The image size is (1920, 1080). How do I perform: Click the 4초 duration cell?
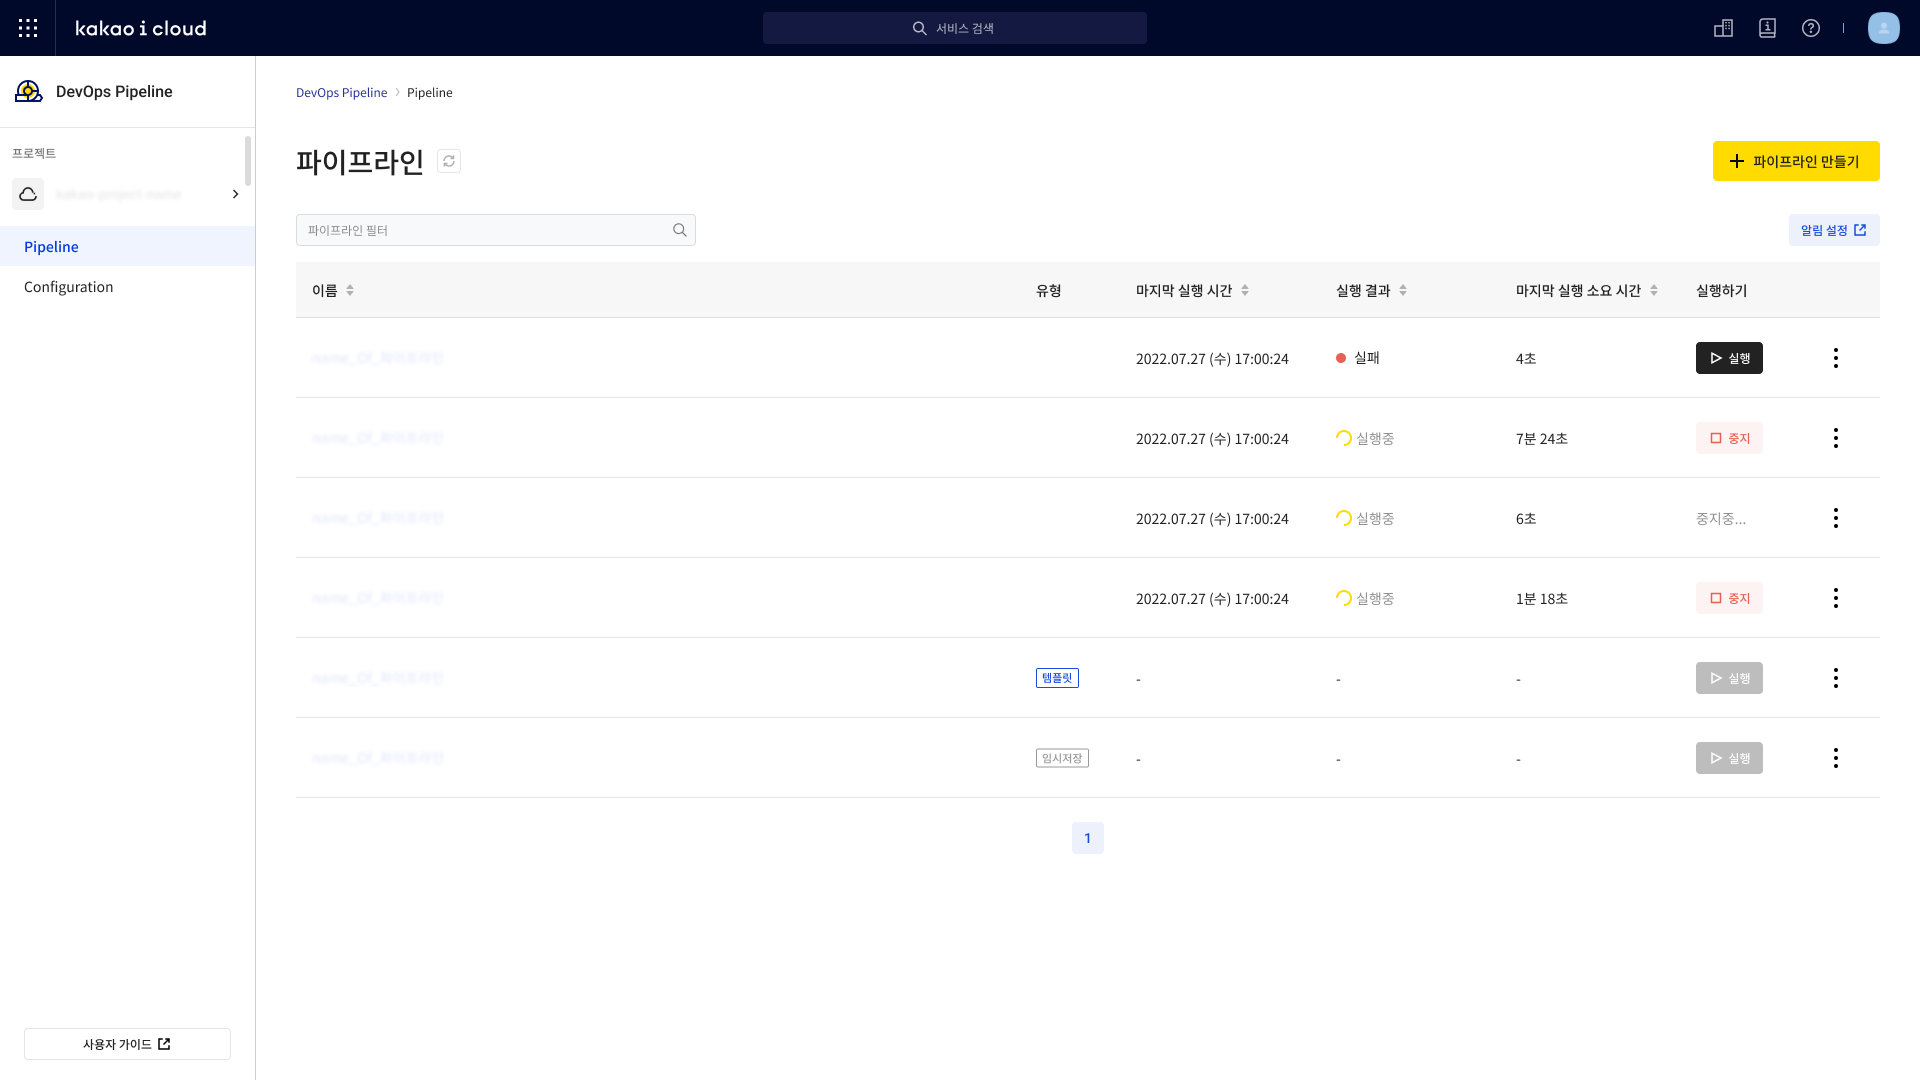[1526, 358]
